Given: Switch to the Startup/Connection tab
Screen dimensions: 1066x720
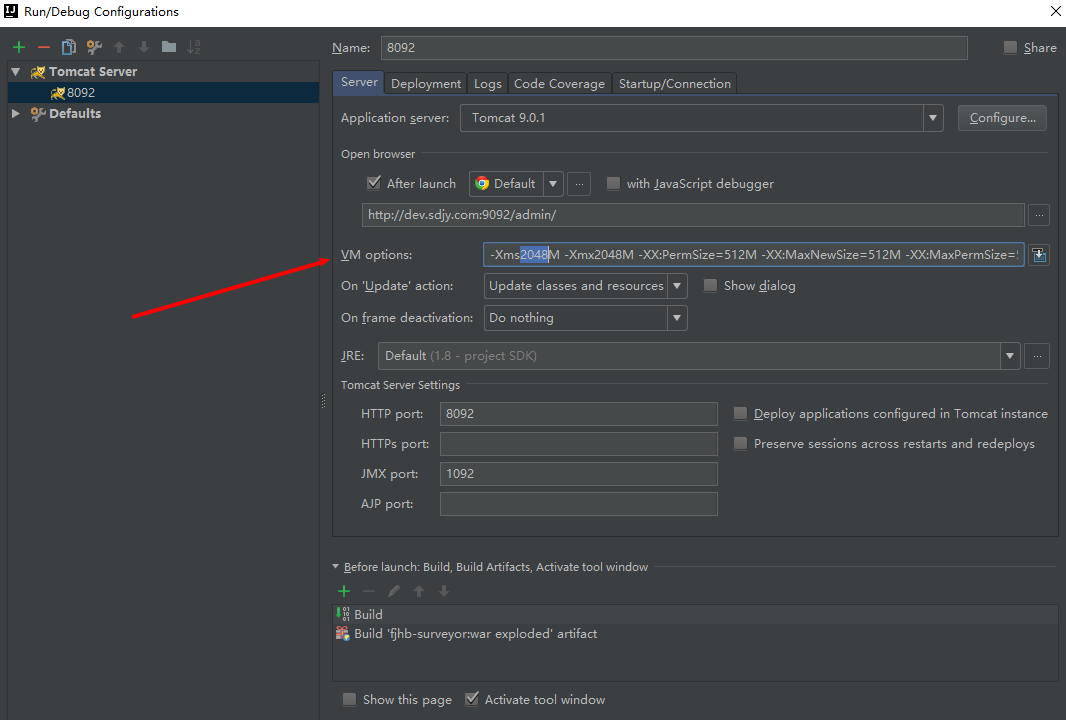Looking at the screenshot, I should coord(674,84).
